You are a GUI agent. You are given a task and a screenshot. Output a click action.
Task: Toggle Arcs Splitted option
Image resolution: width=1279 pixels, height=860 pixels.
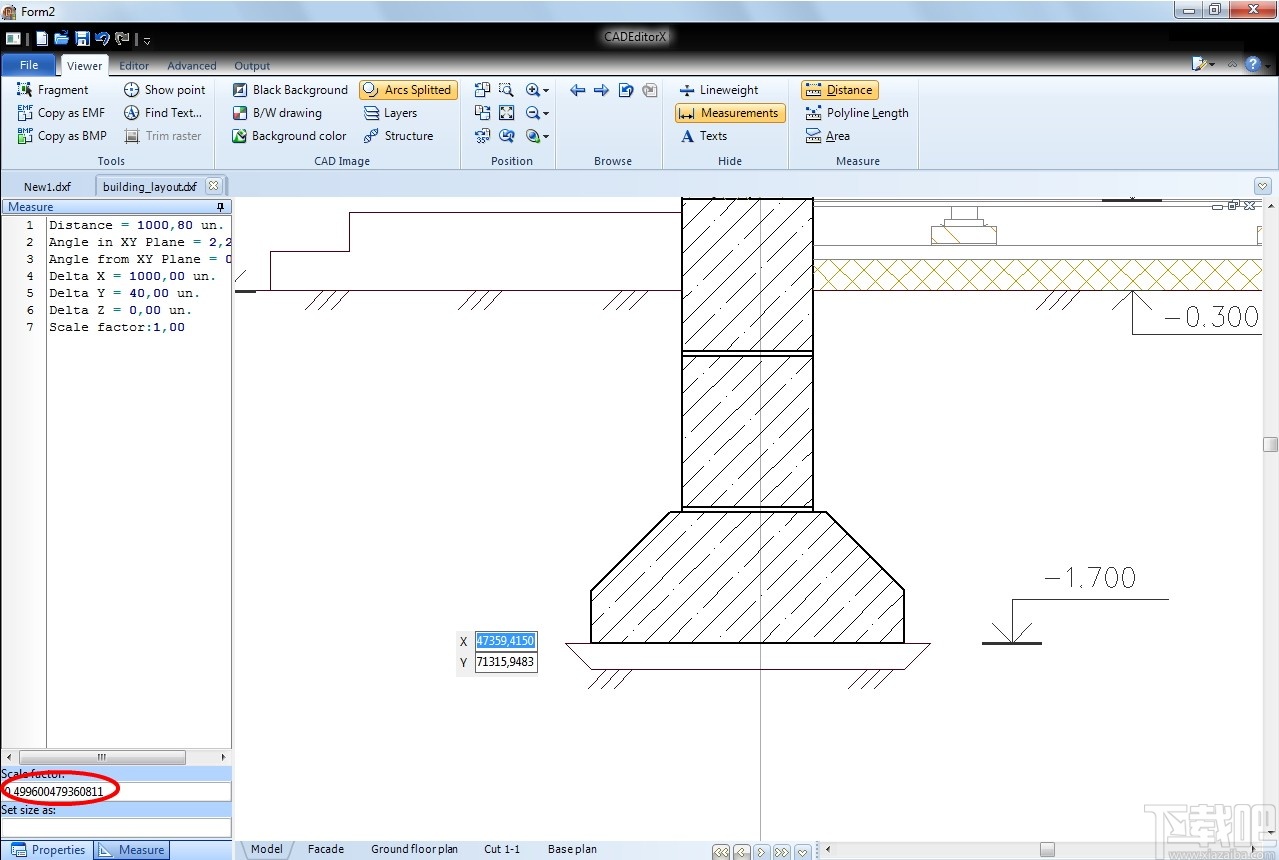point(408,90)
